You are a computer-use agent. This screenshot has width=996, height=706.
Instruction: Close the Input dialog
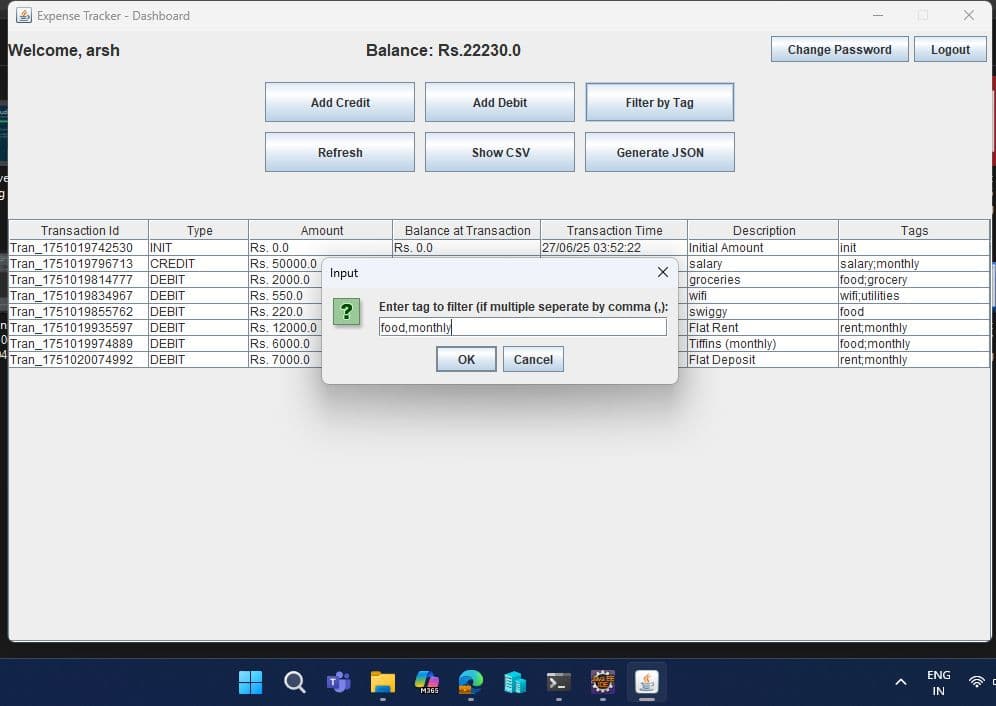663,272
